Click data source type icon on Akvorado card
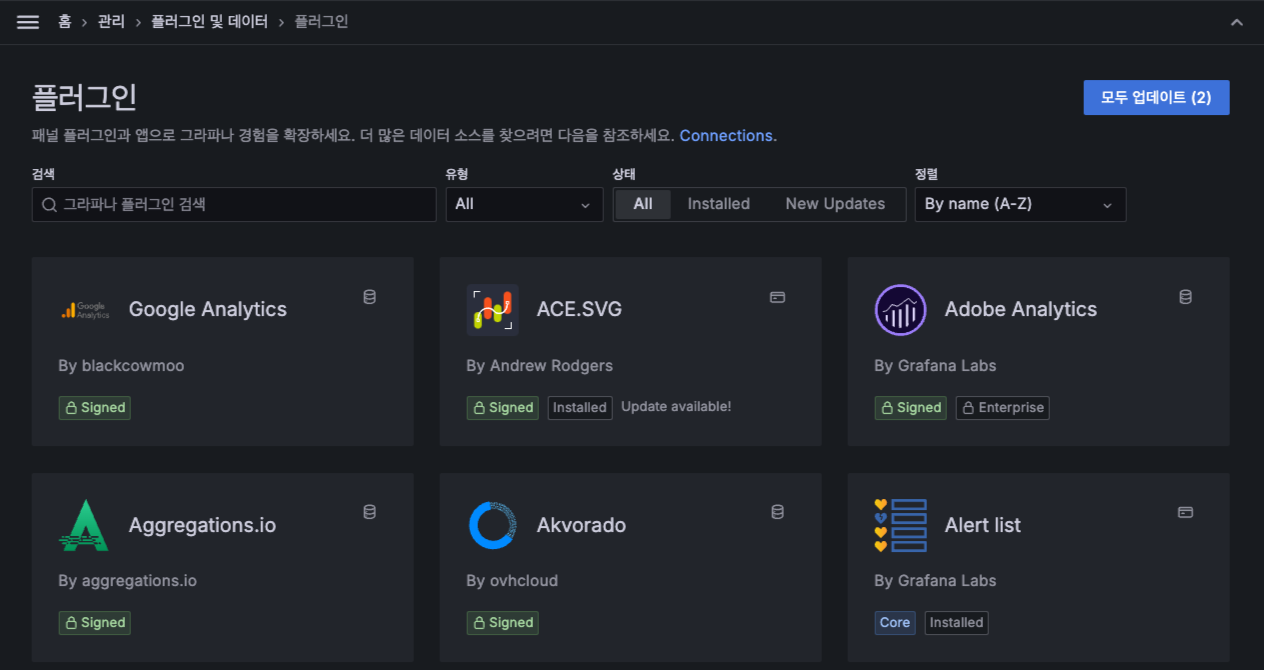The width and height of the screenshot is (1264, 670). click(777, 512)
